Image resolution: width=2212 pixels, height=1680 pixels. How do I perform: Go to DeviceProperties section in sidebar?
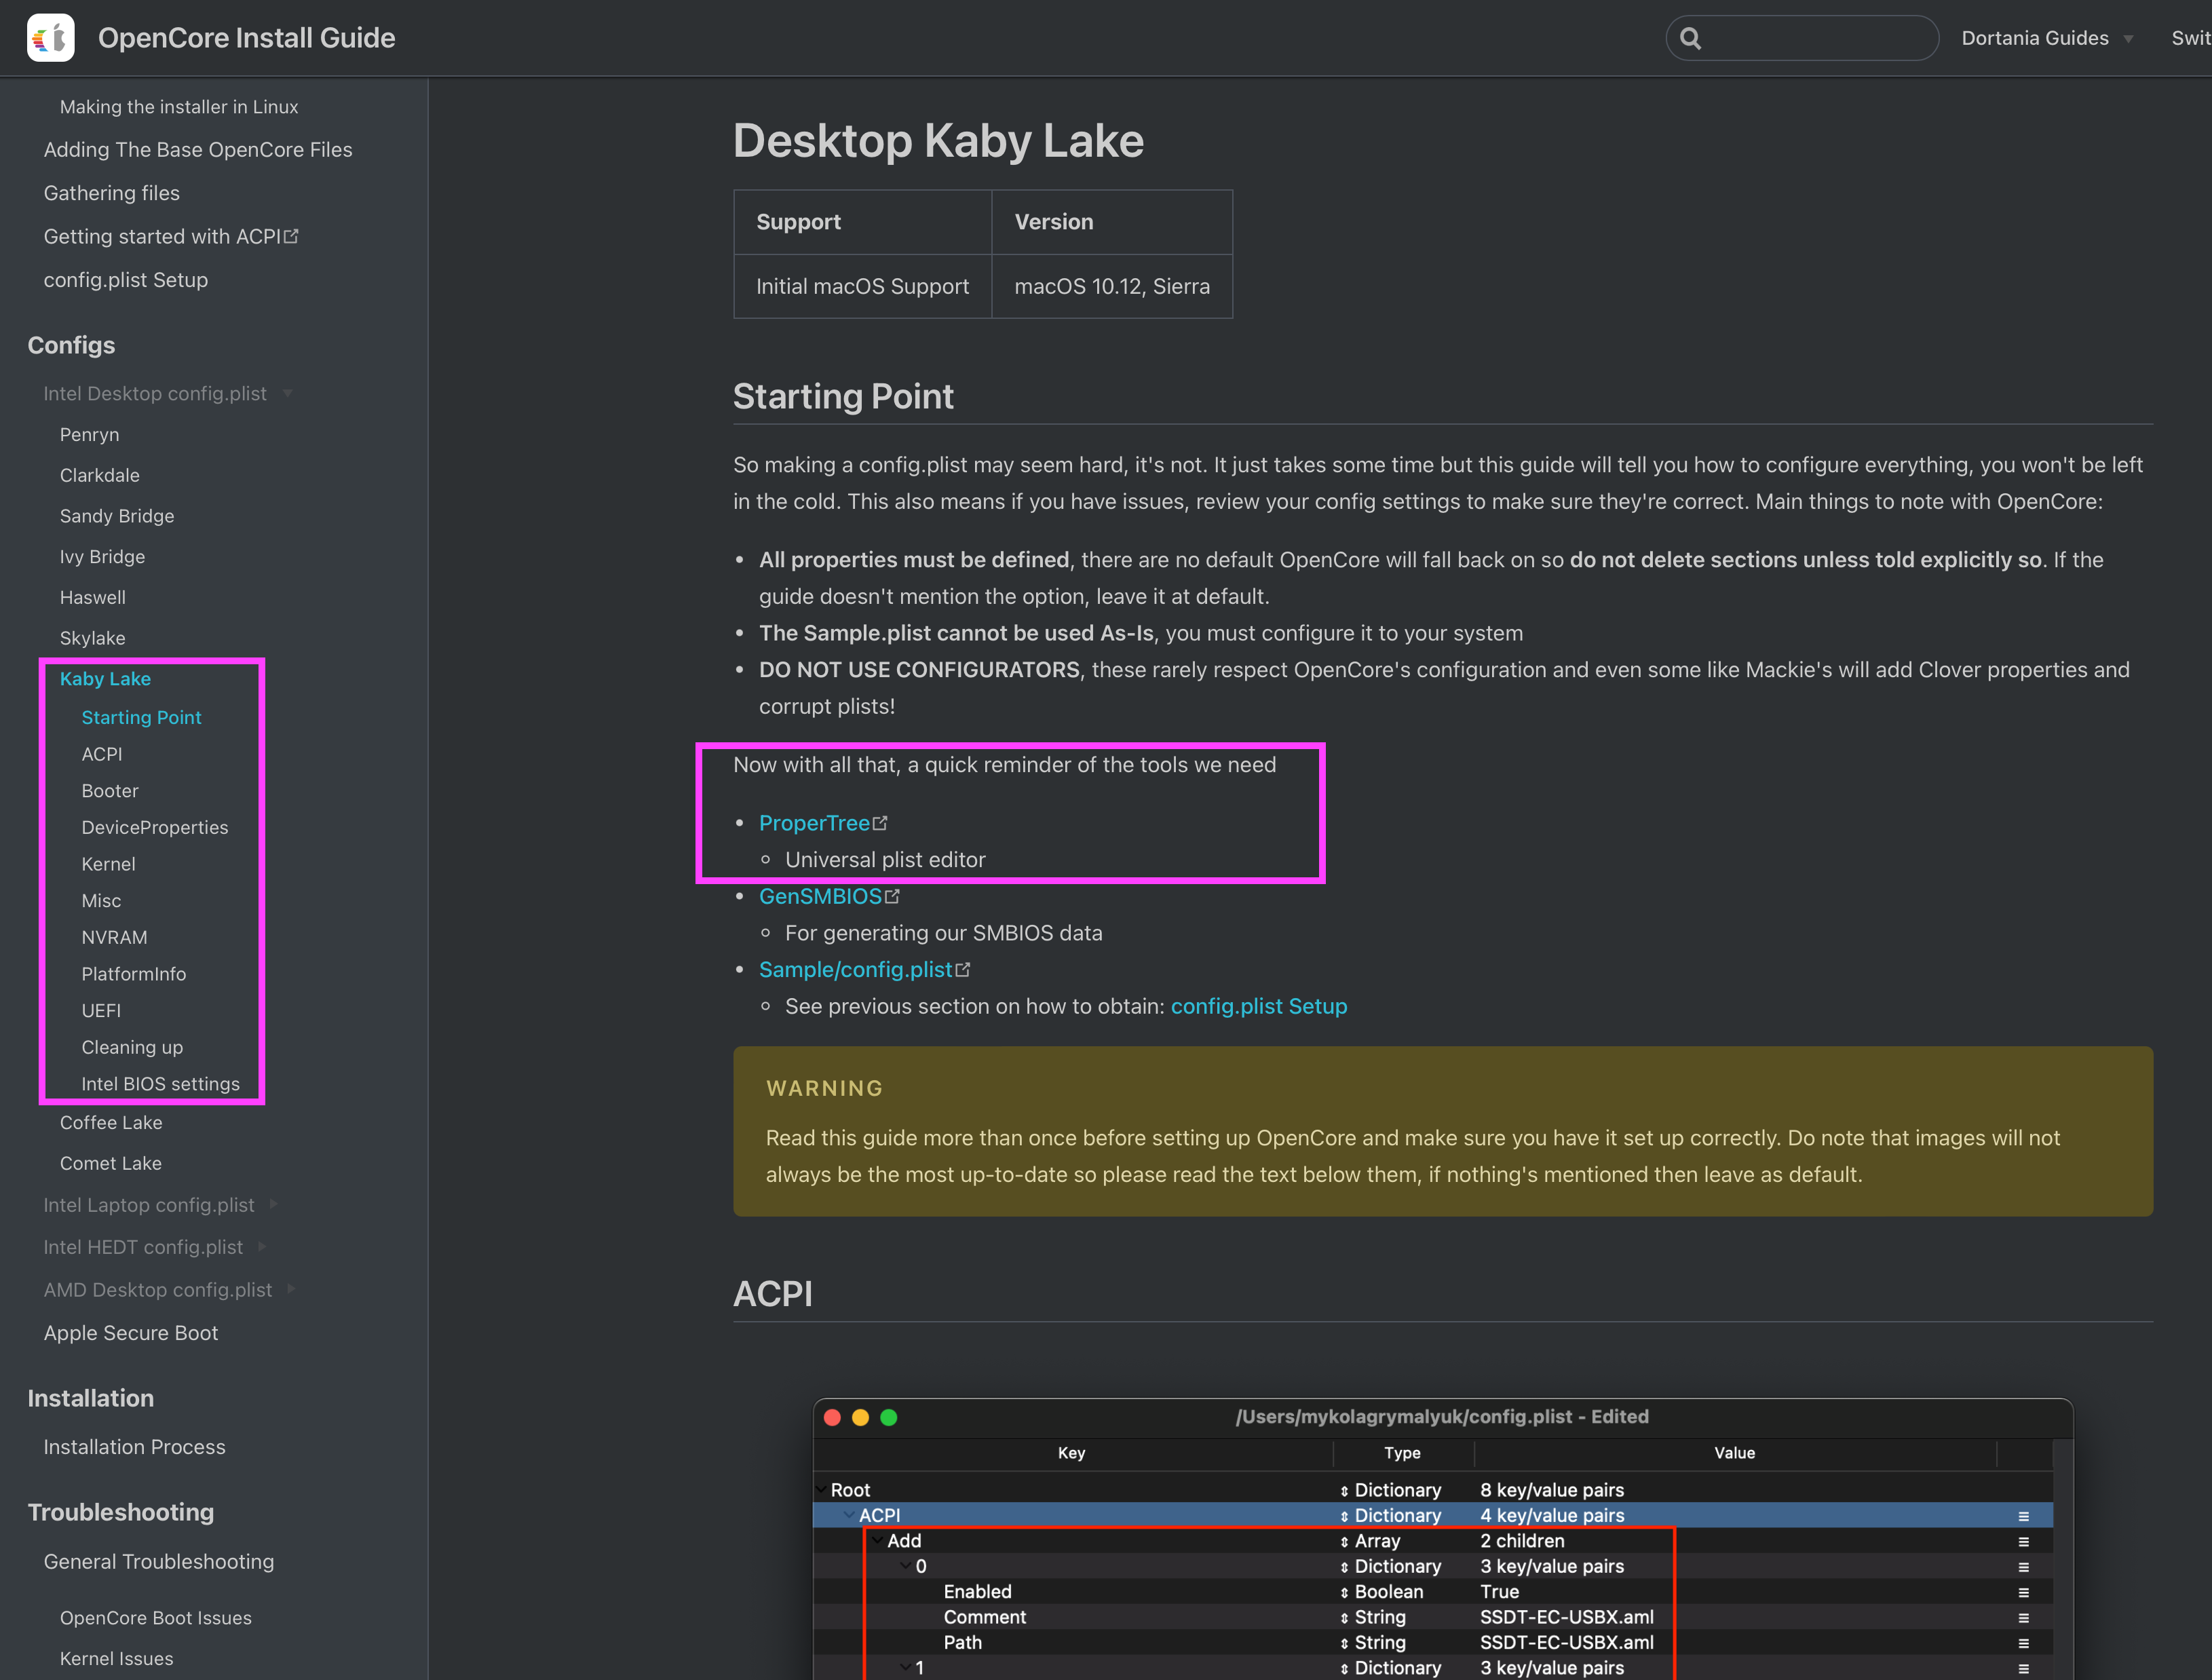pos(155,827)
